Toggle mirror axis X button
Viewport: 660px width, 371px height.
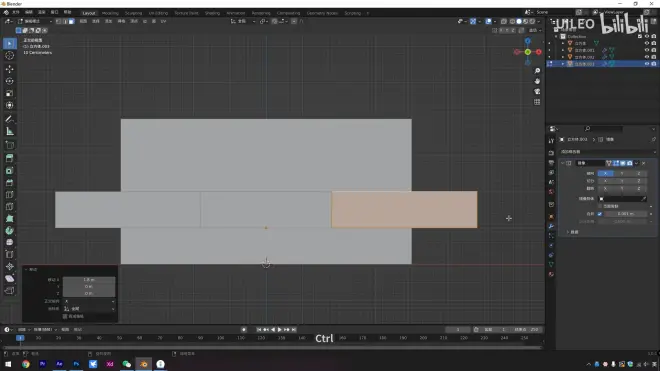click(x=605, y=173)
